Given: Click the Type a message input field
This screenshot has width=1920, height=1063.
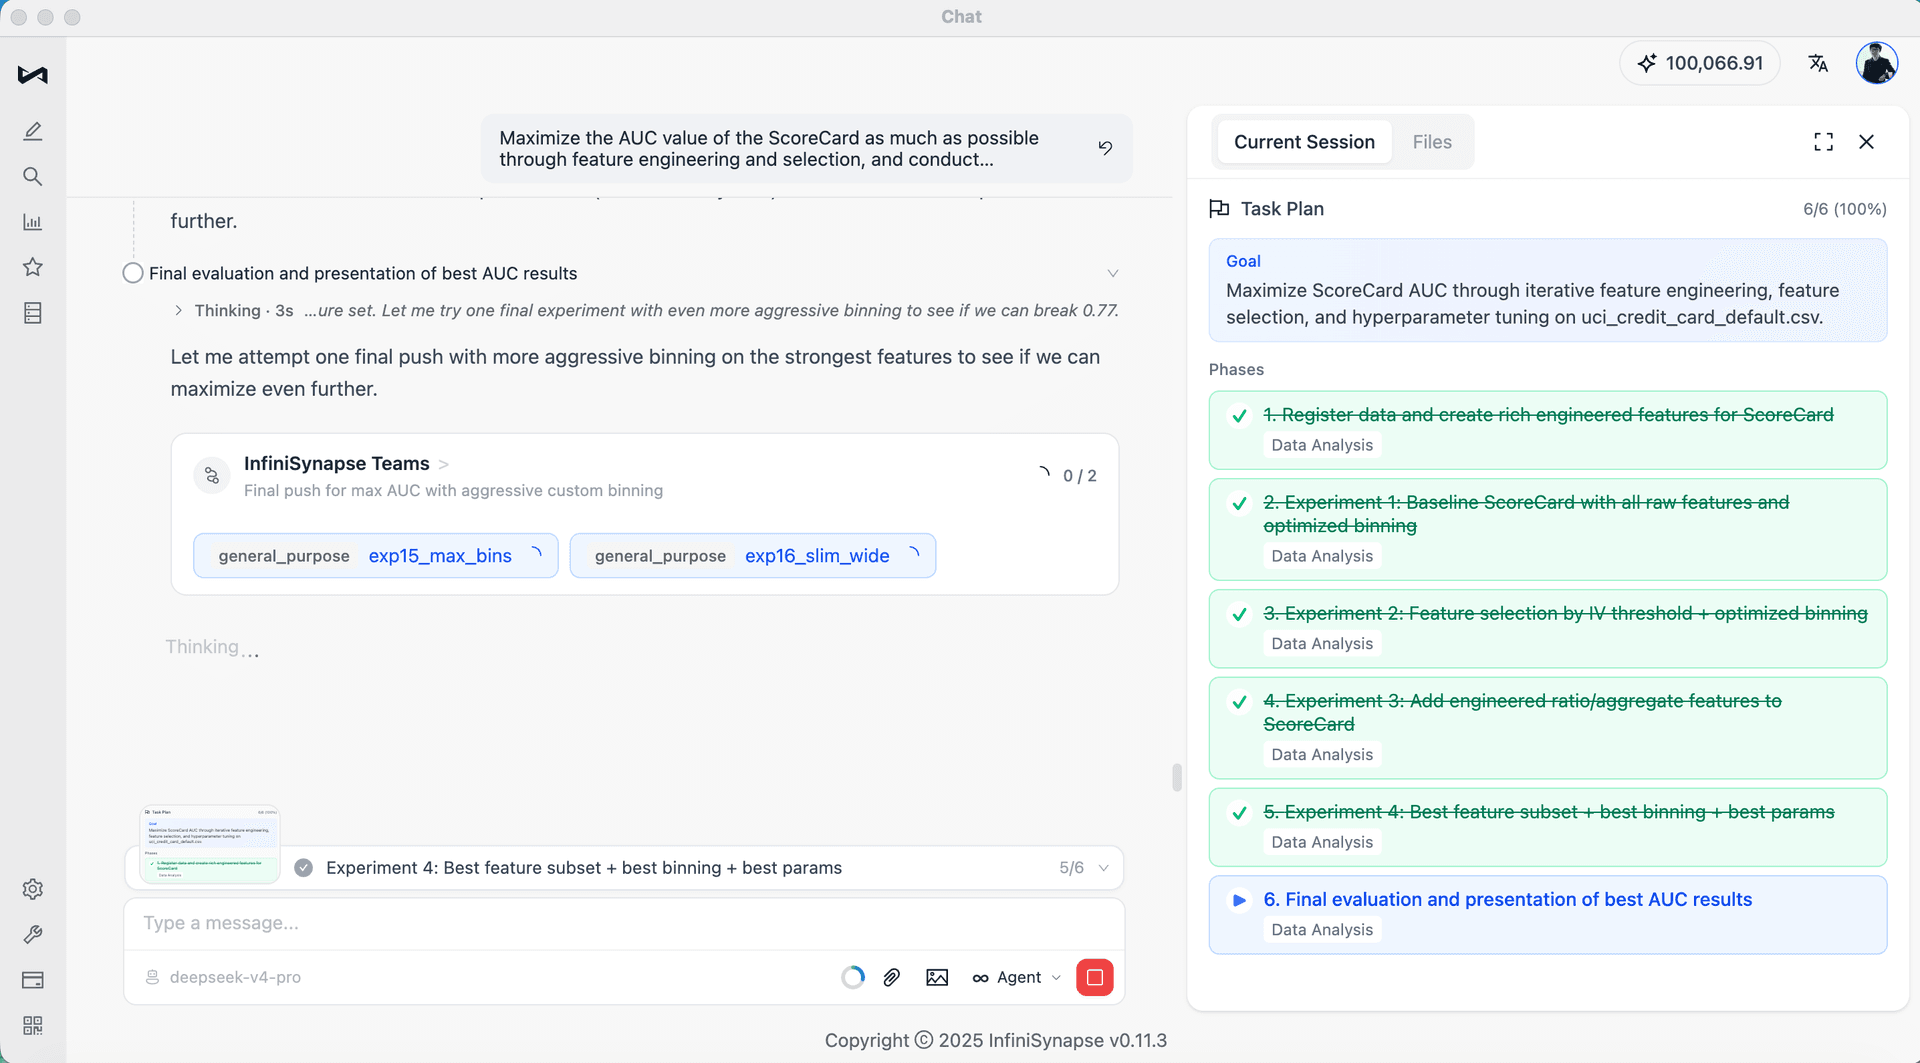Looking at the screenshot, I should (624, 923).
